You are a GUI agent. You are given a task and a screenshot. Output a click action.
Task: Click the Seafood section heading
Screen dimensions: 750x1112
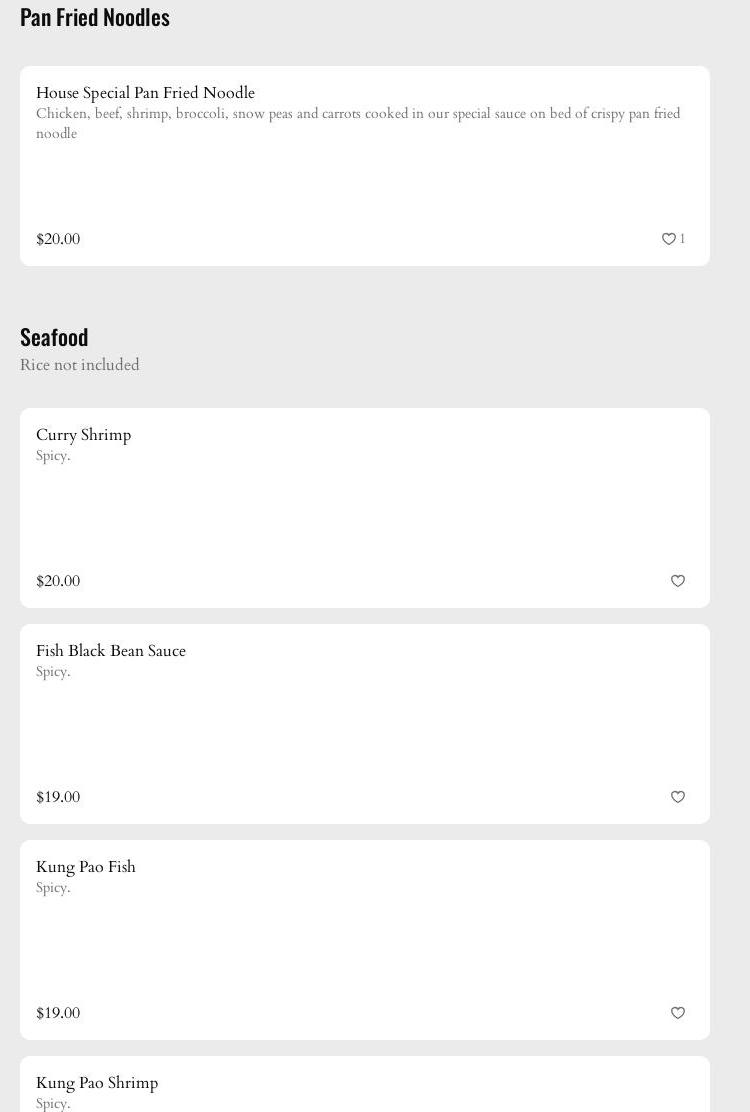pos(54,337)
